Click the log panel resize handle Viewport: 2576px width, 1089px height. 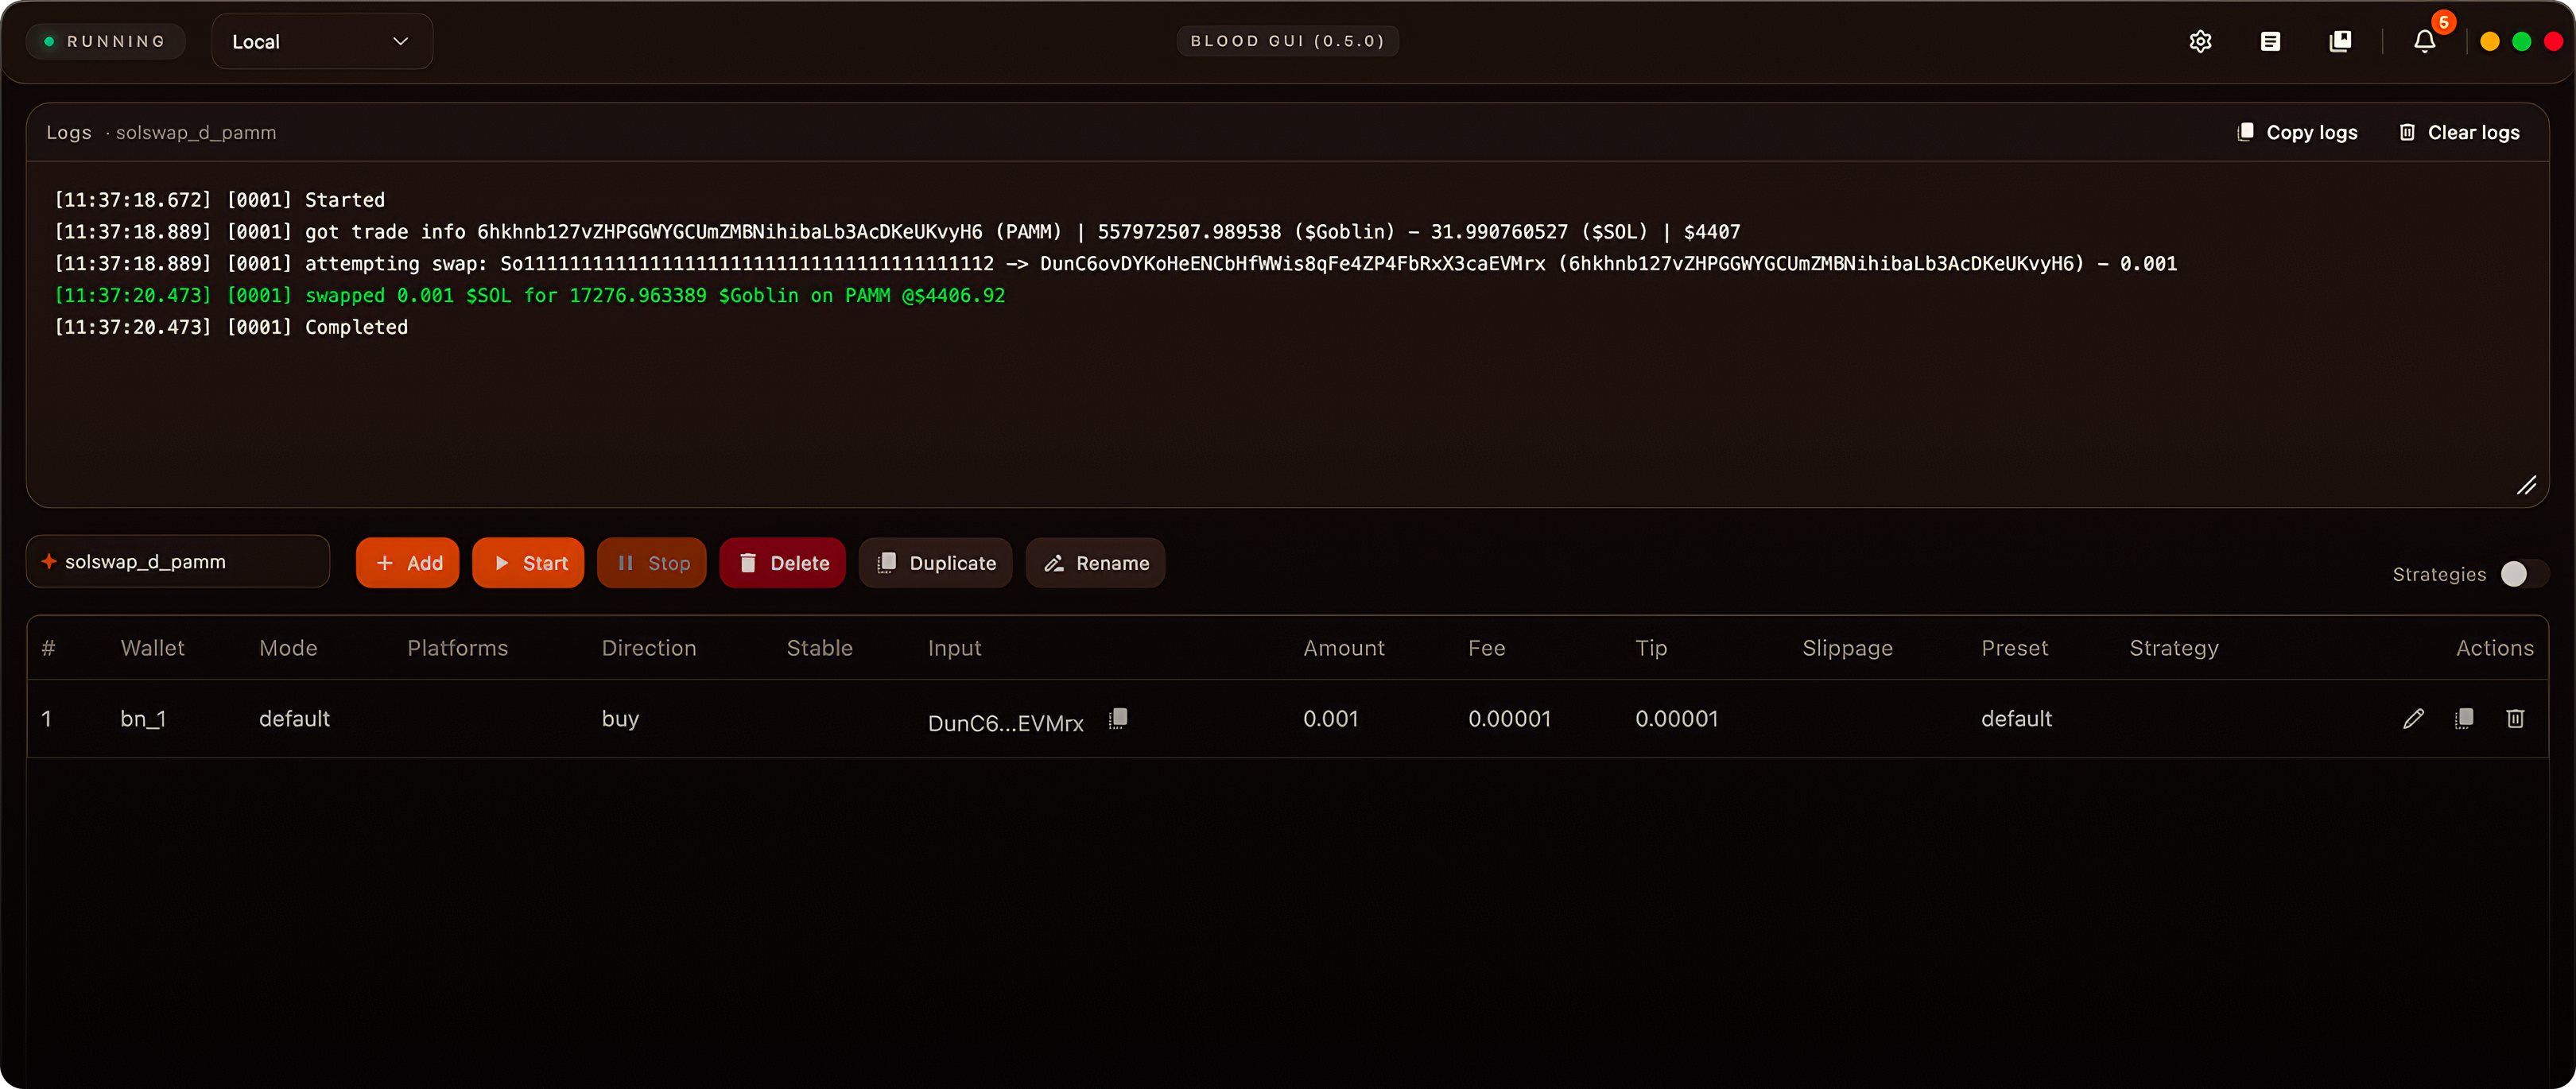[2527, 485]
